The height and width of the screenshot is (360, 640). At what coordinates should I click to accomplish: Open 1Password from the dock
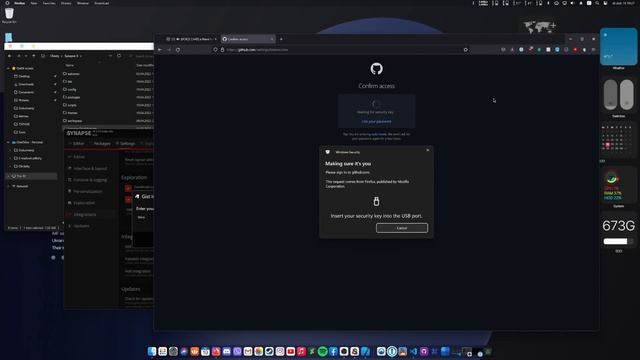392,351
